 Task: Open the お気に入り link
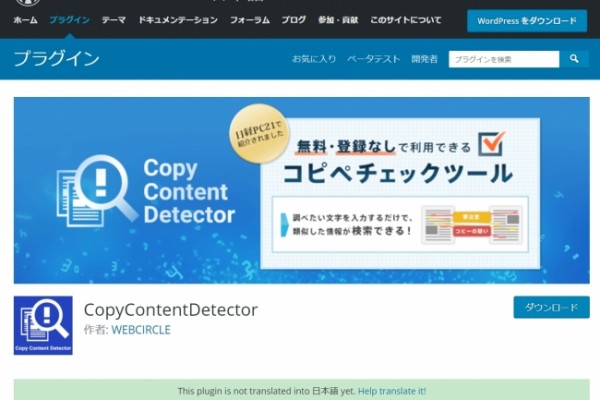[x=314, y=59]
